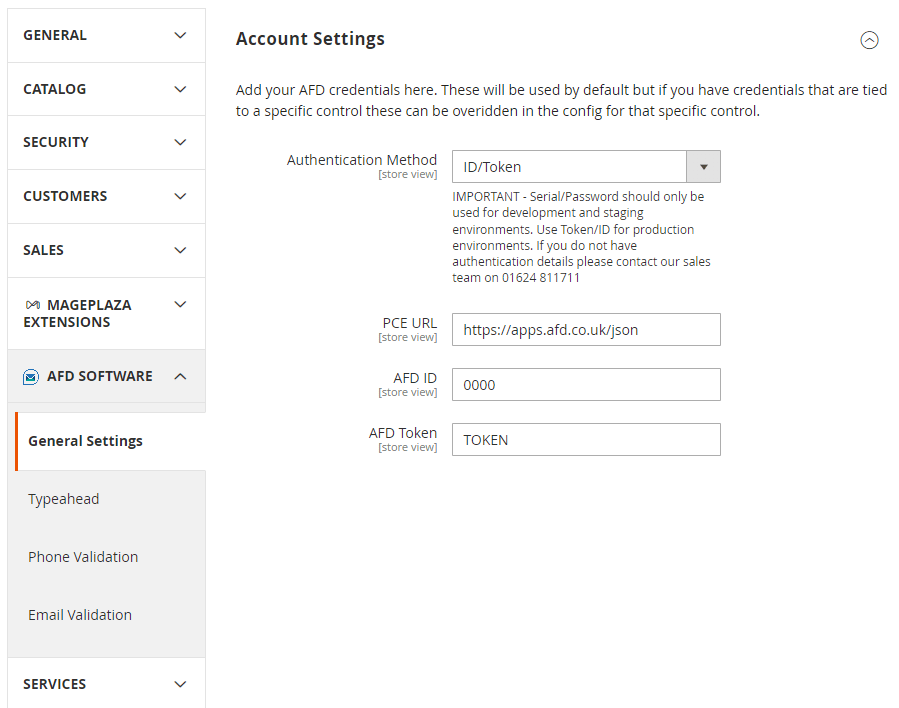Image resolution: width=899 pixels, height=708 pixels.
Task: Click the AFD Token input field
Action: [x=586, y=440]
